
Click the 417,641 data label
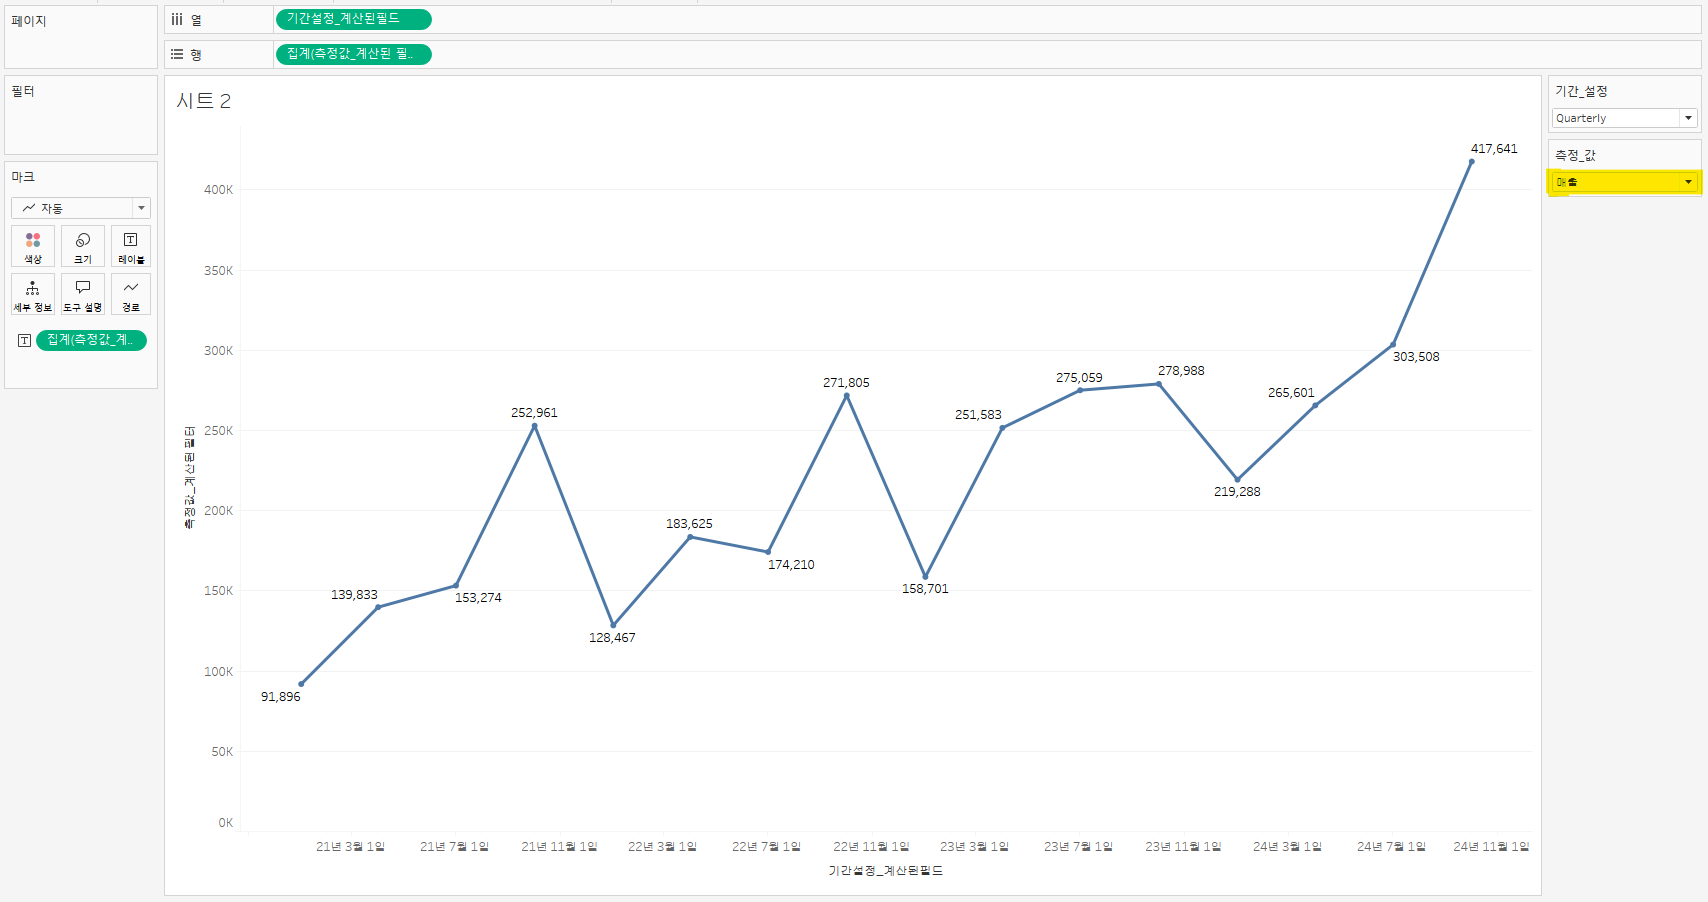pyautogui.click(x=1494, y=149)
